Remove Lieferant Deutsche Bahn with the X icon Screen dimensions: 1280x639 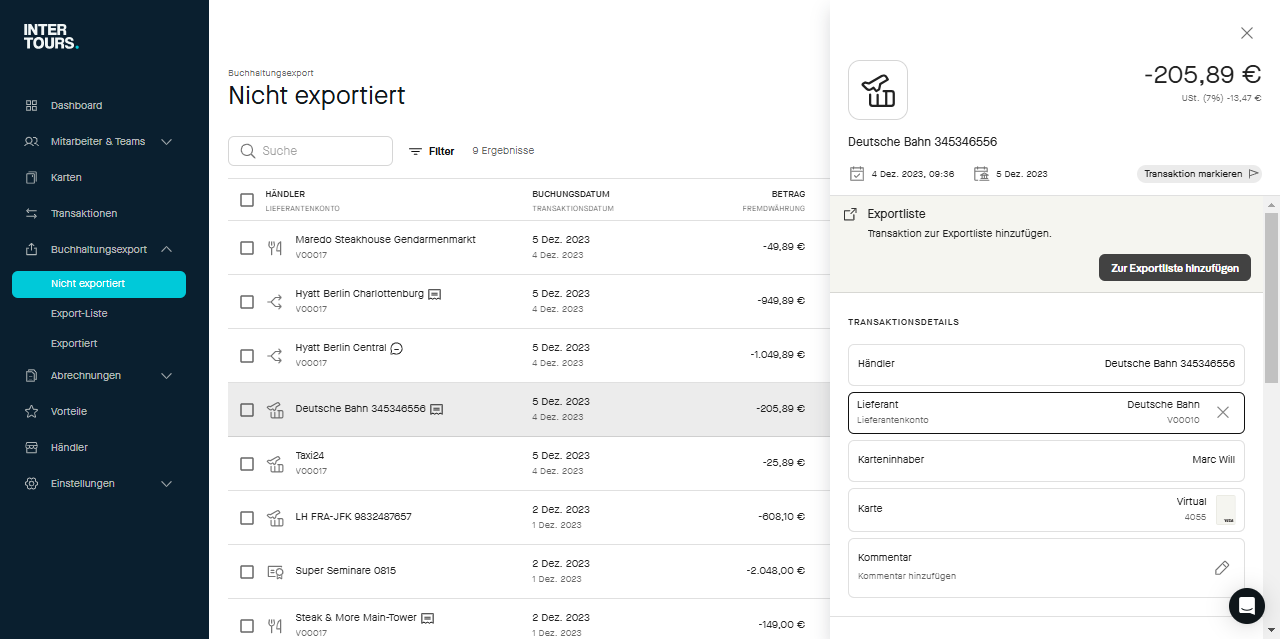(1222, 412)
